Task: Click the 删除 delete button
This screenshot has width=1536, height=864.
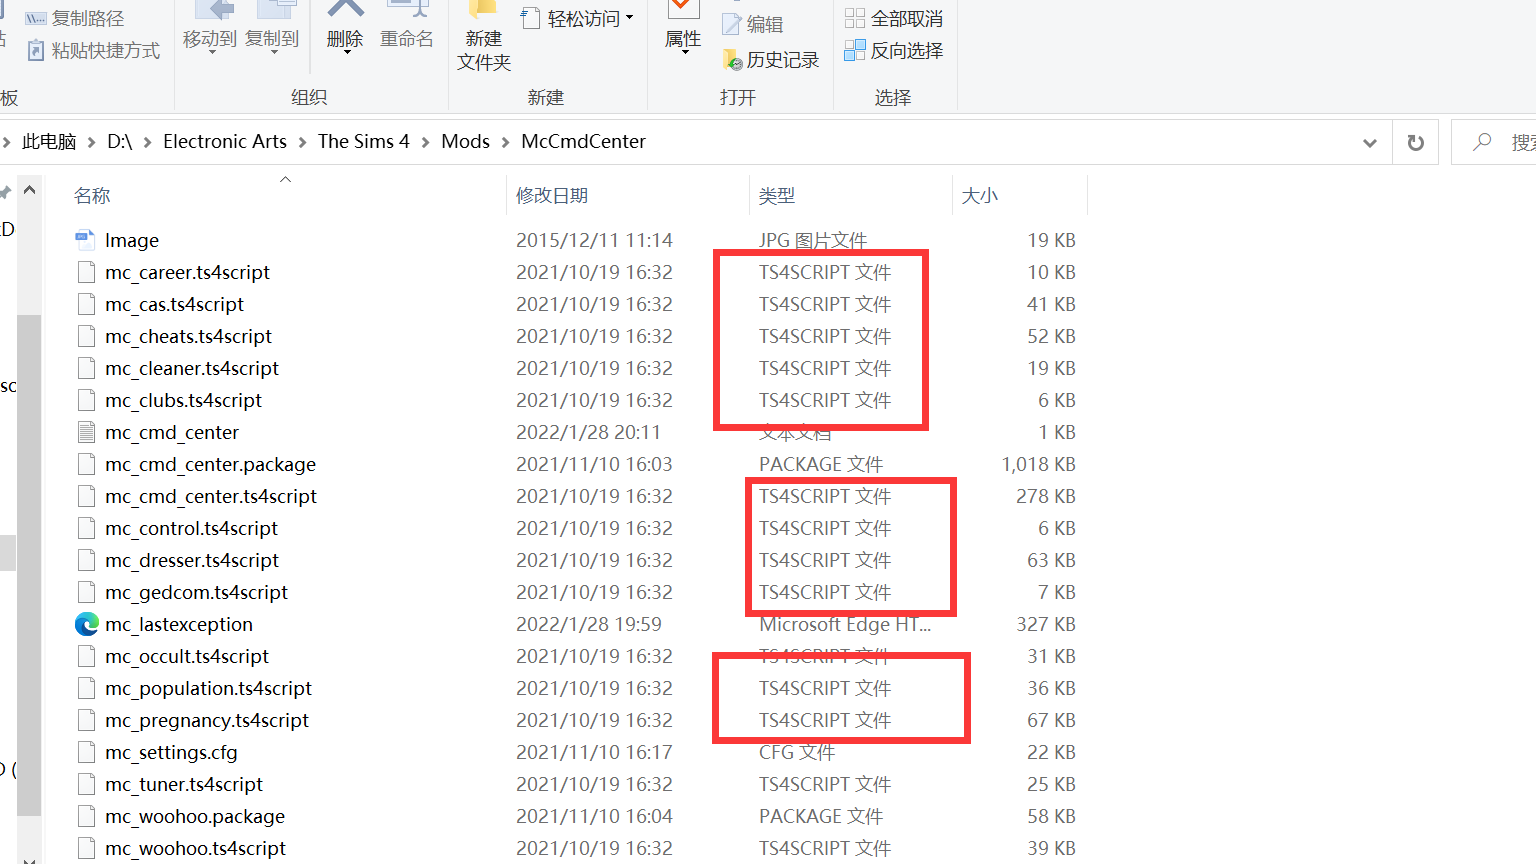Action: [x=345, y=27]
